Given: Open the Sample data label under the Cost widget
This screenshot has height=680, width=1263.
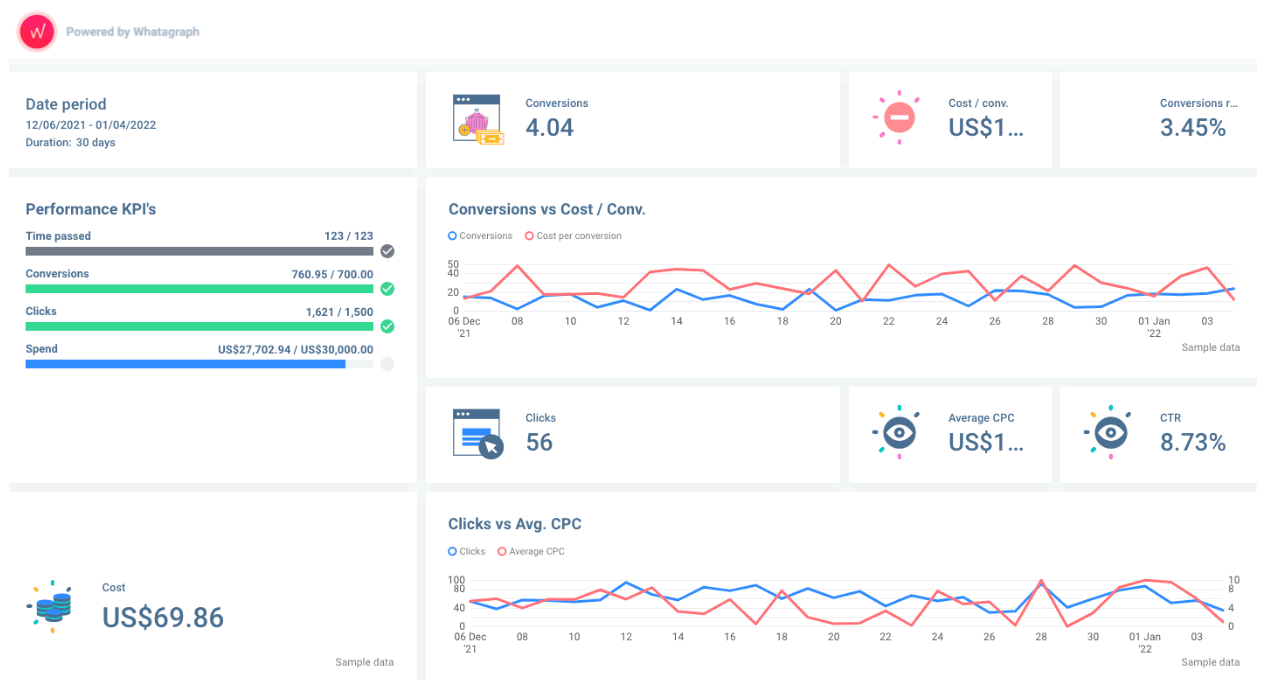Looking at the screenshot, I should coord(364,662).
